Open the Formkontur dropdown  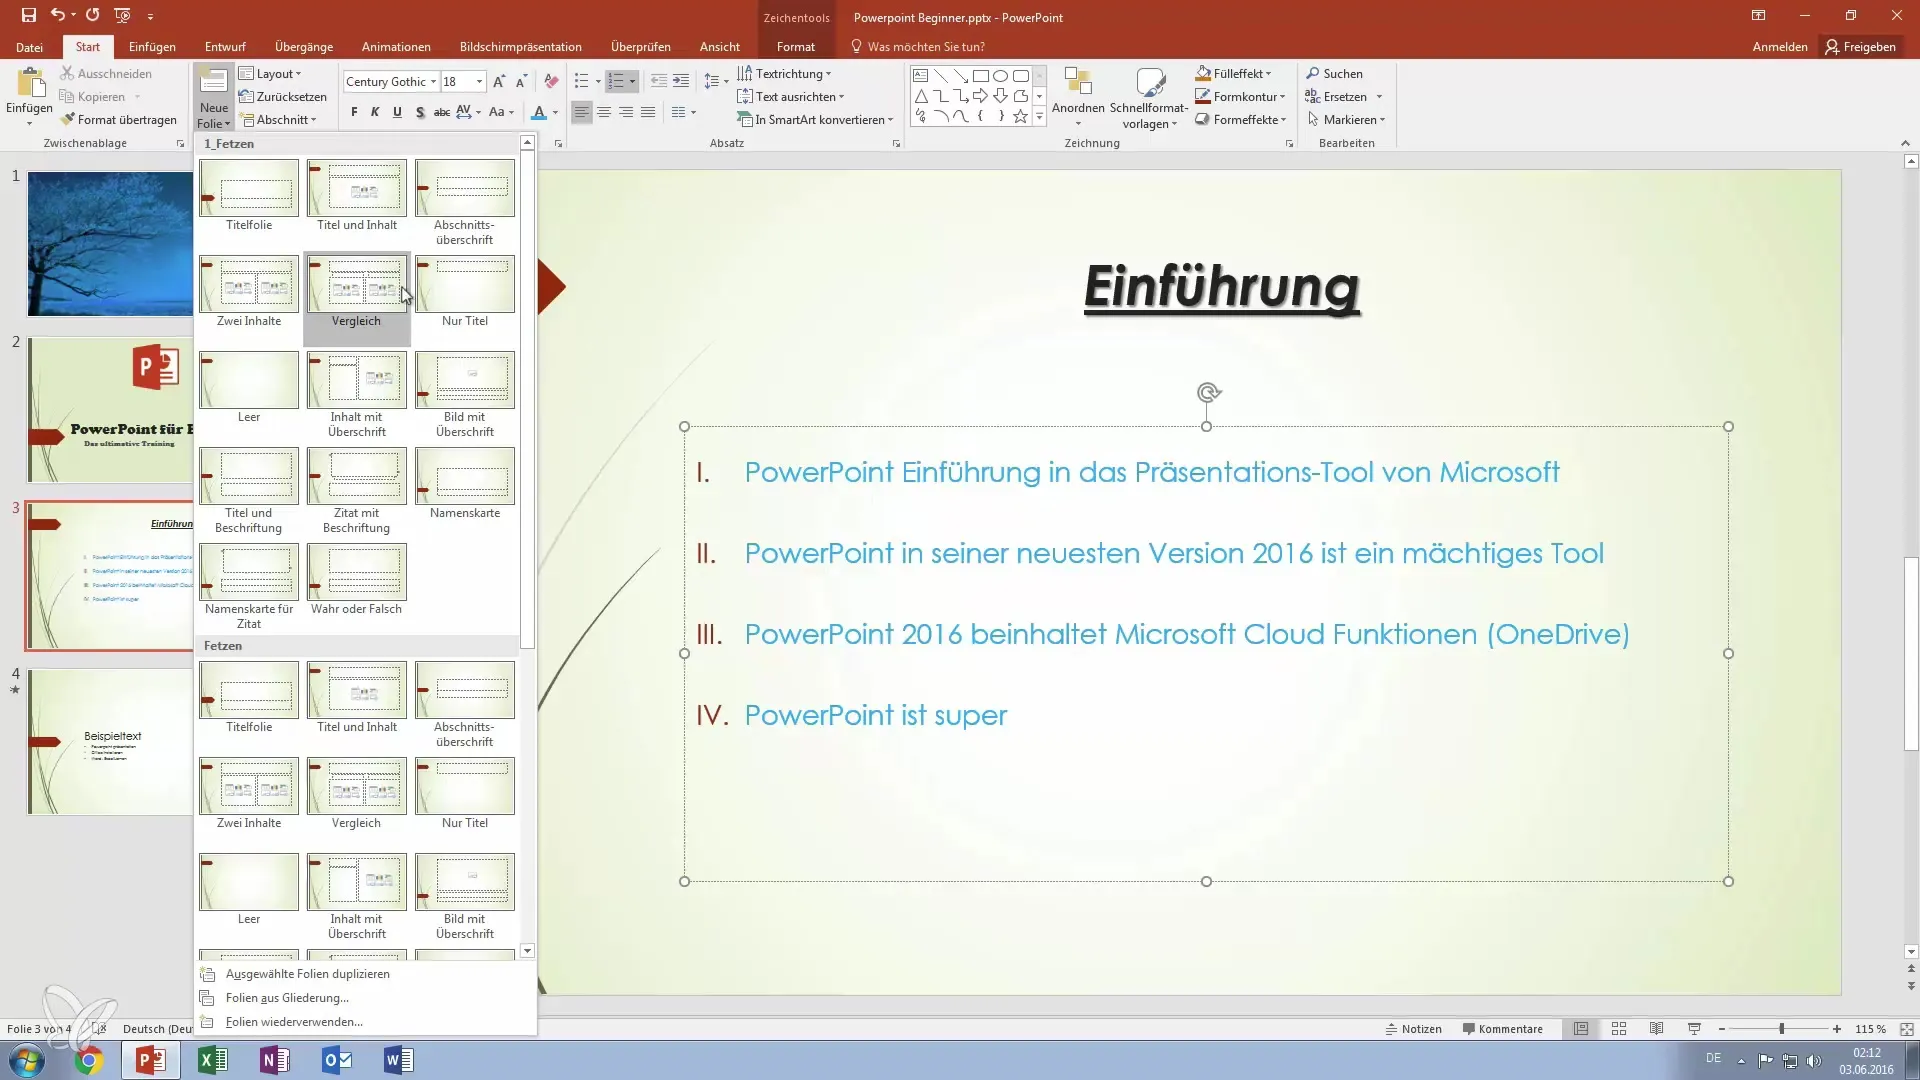[1240, 97]
